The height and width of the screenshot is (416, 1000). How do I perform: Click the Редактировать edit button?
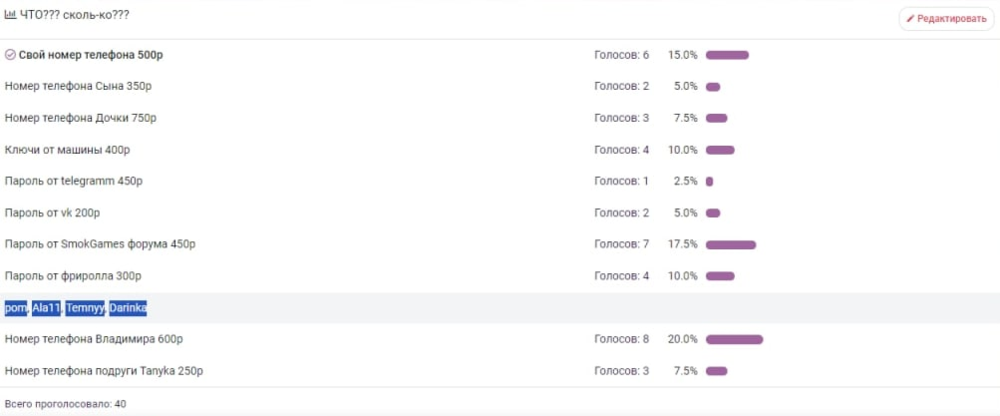pos(946,19)
